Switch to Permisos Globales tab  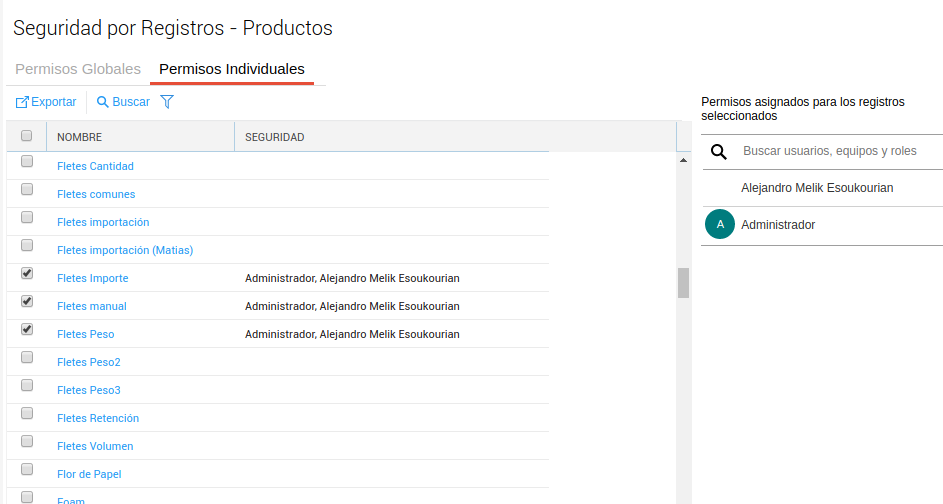78,70
